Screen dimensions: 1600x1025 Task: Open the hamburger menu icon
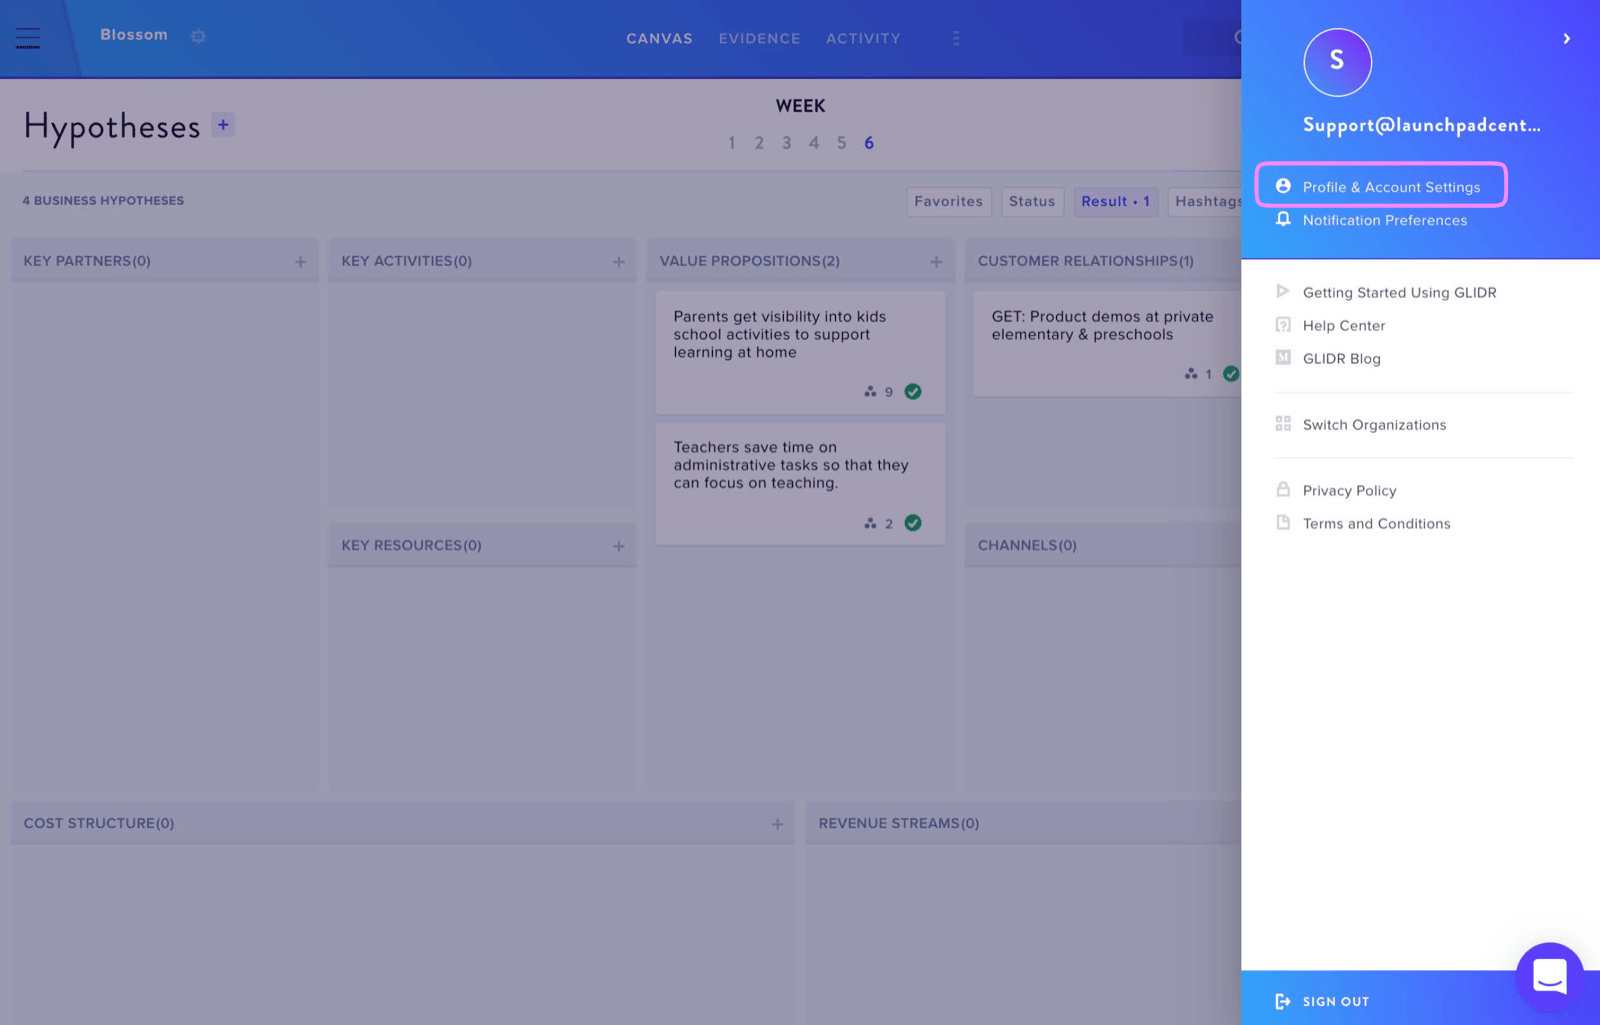pos(28,38)
